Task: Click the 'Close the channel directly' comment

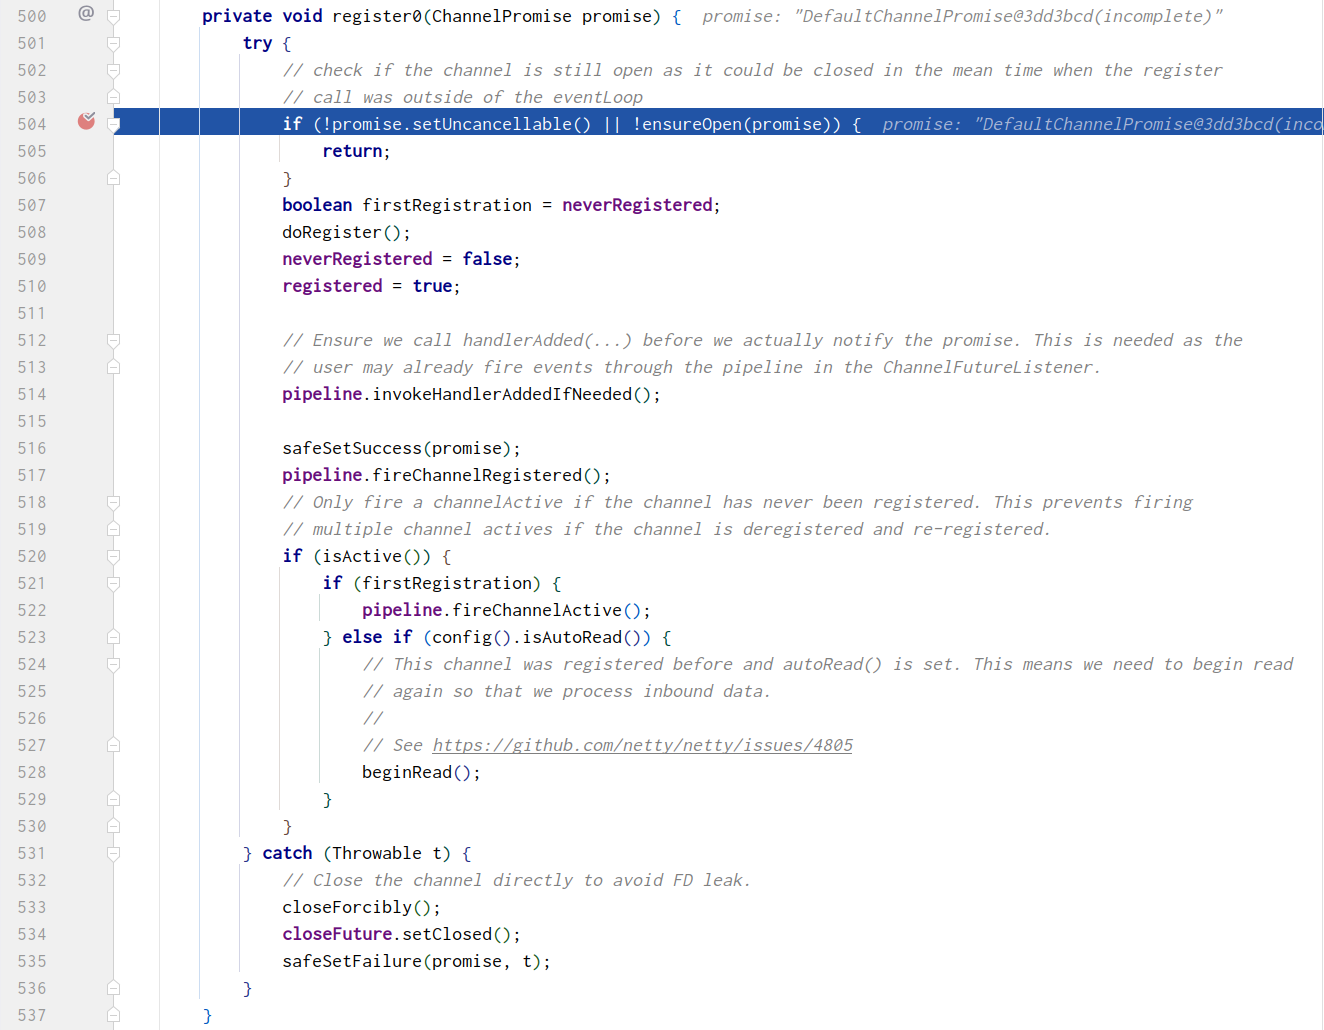Action: click(517, 880)
